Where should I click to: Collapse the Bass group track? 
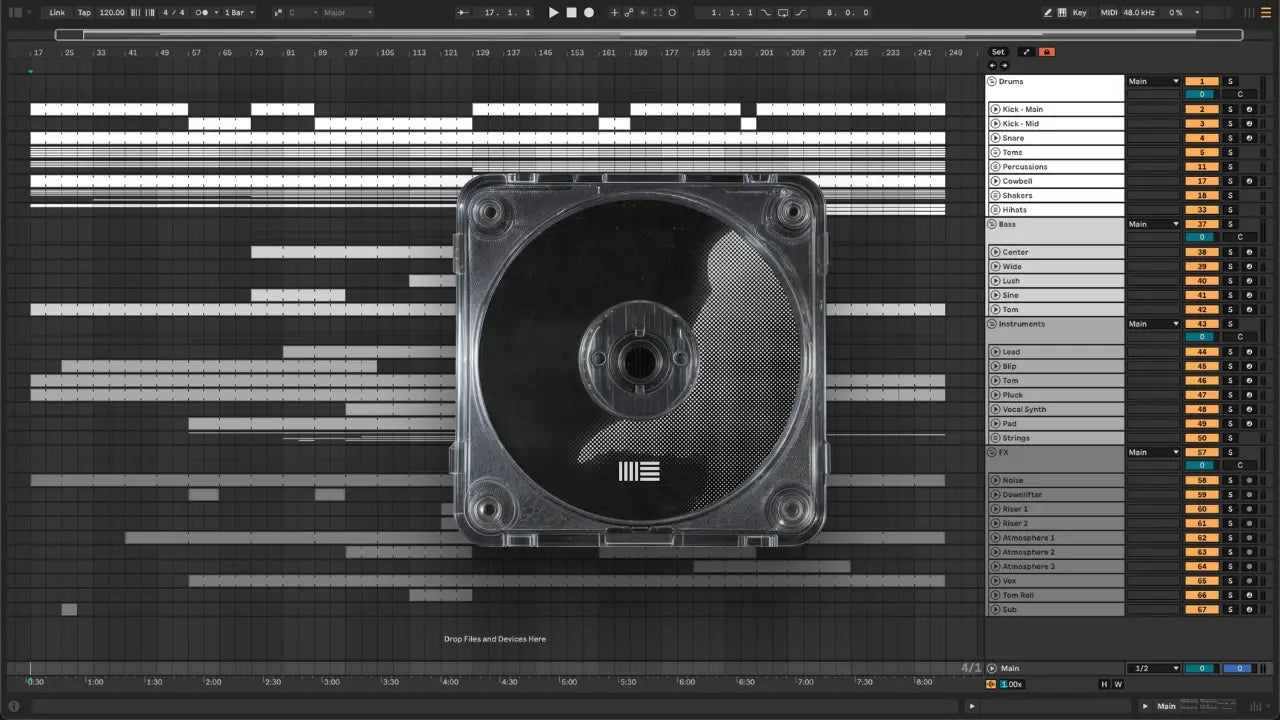(x=992, y=224)
